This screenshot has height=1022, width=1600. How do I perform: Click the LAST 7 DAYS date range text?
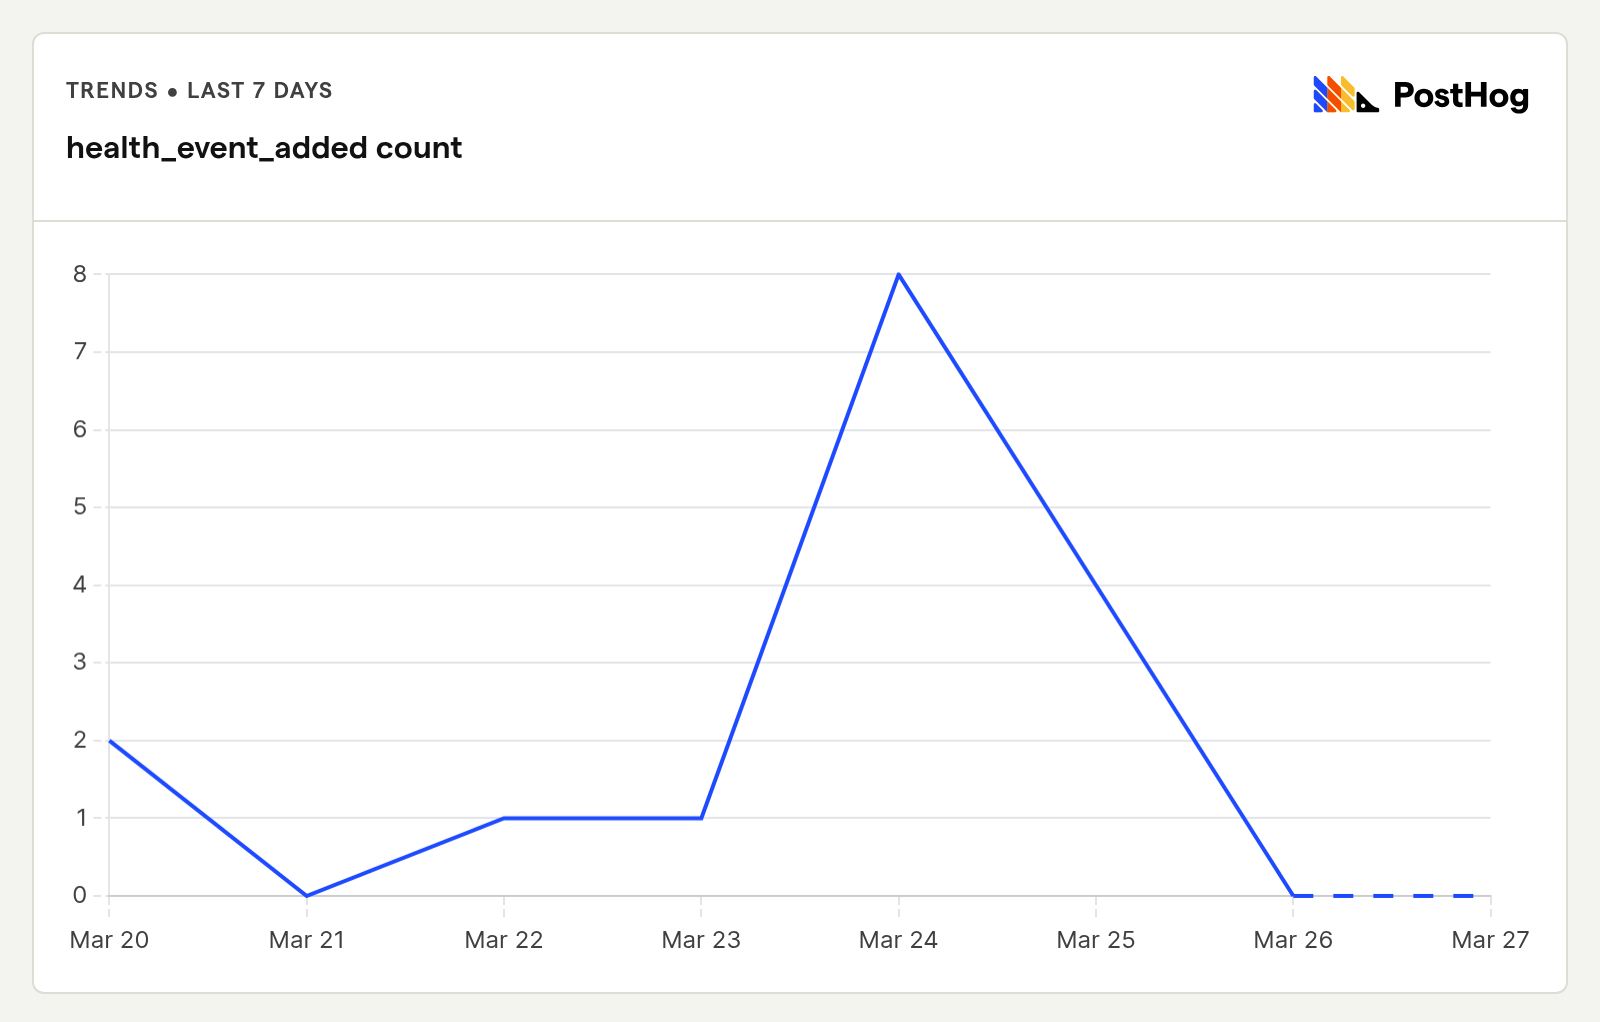pyautogui.click(x=259, y=91)
